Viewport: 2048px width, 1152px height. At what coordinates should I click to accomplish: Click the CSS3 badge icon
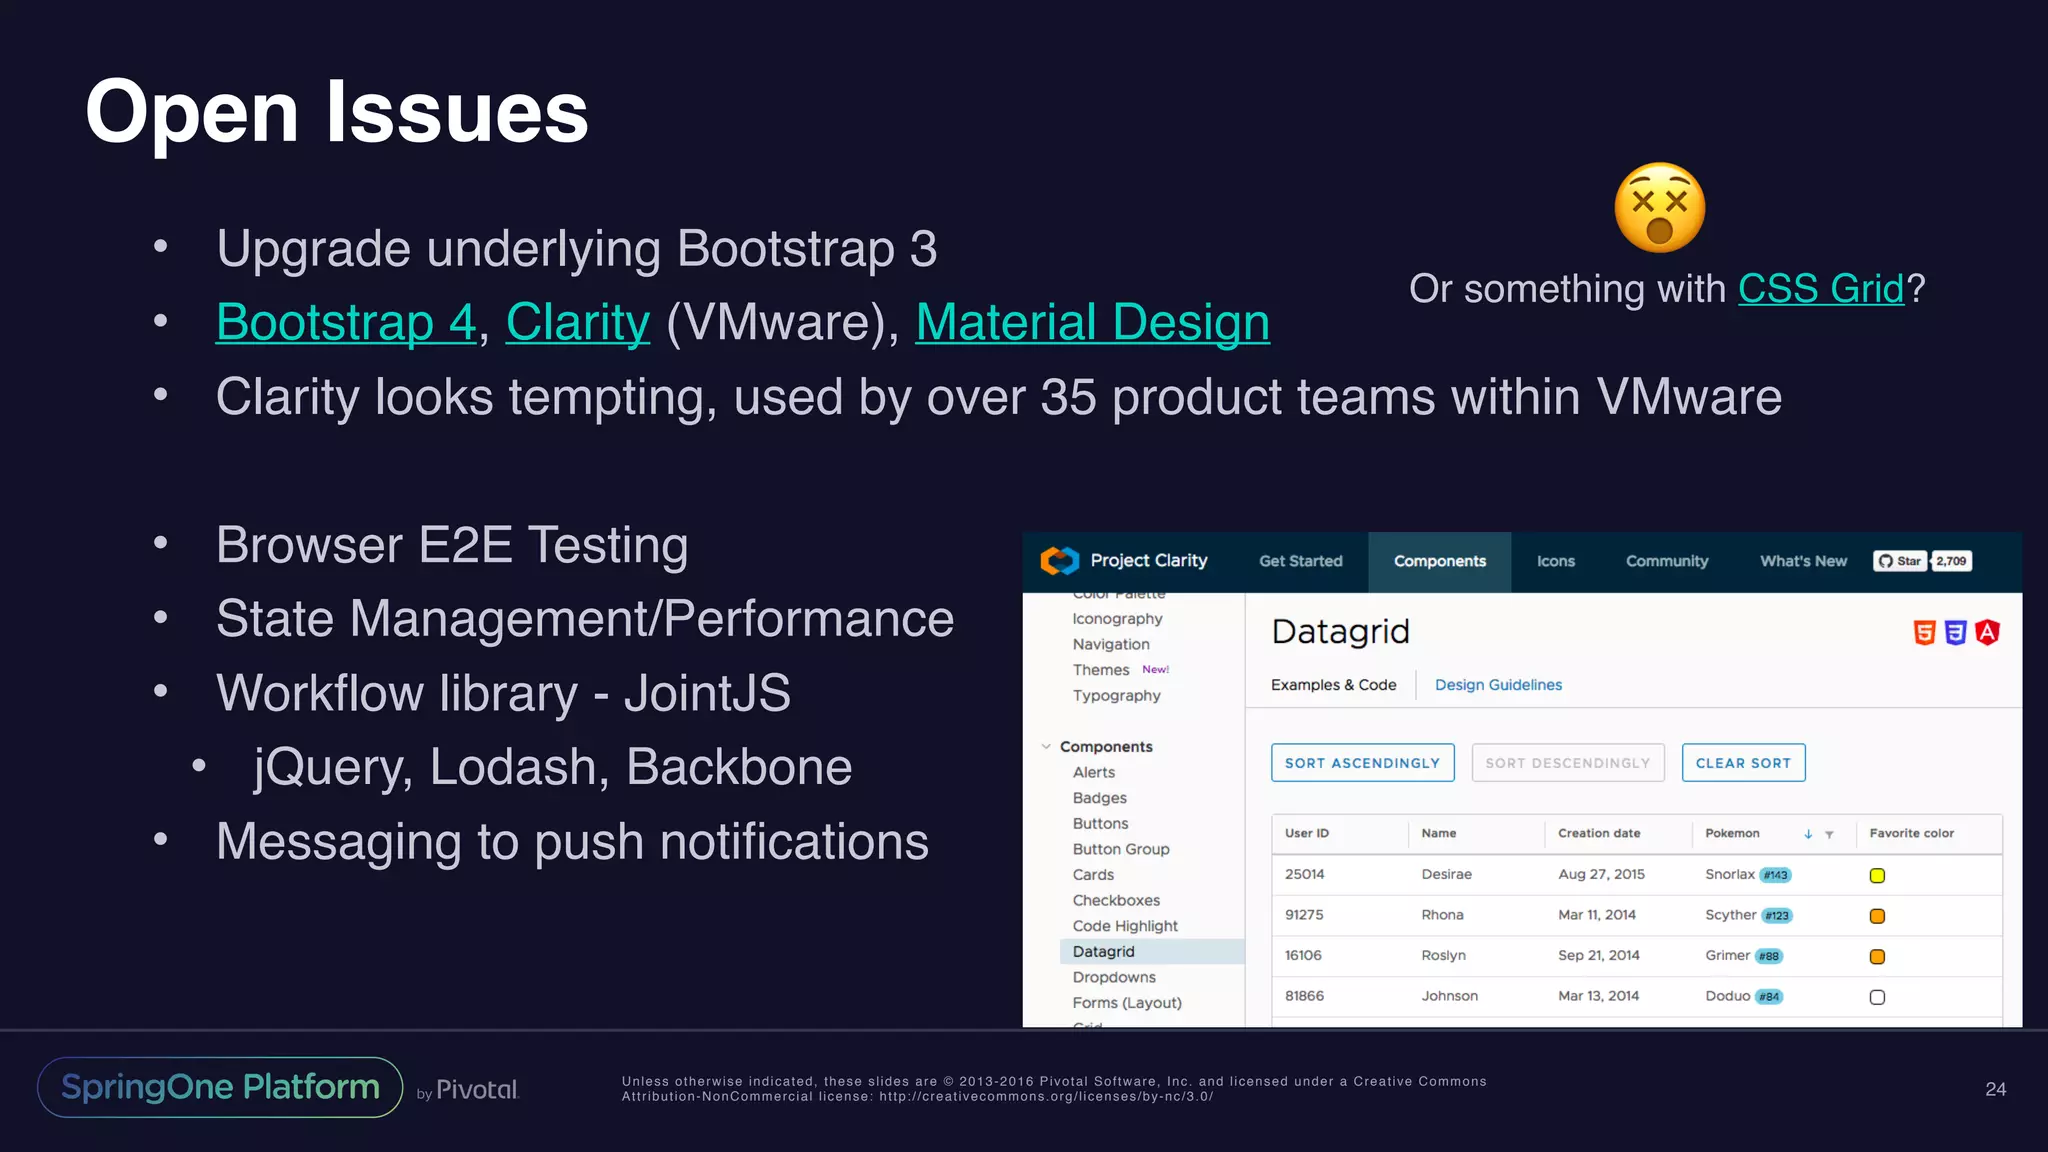1956,632
